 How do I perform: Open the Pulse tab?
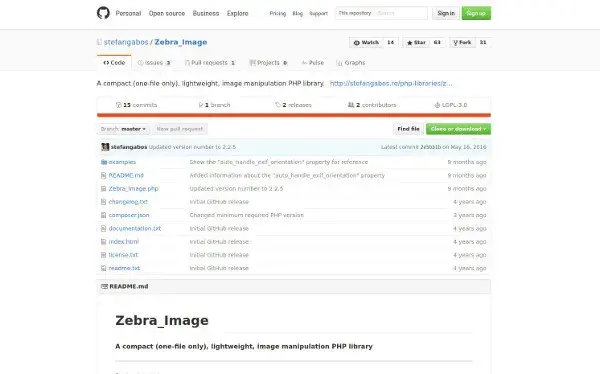click(x=313, y=63)
